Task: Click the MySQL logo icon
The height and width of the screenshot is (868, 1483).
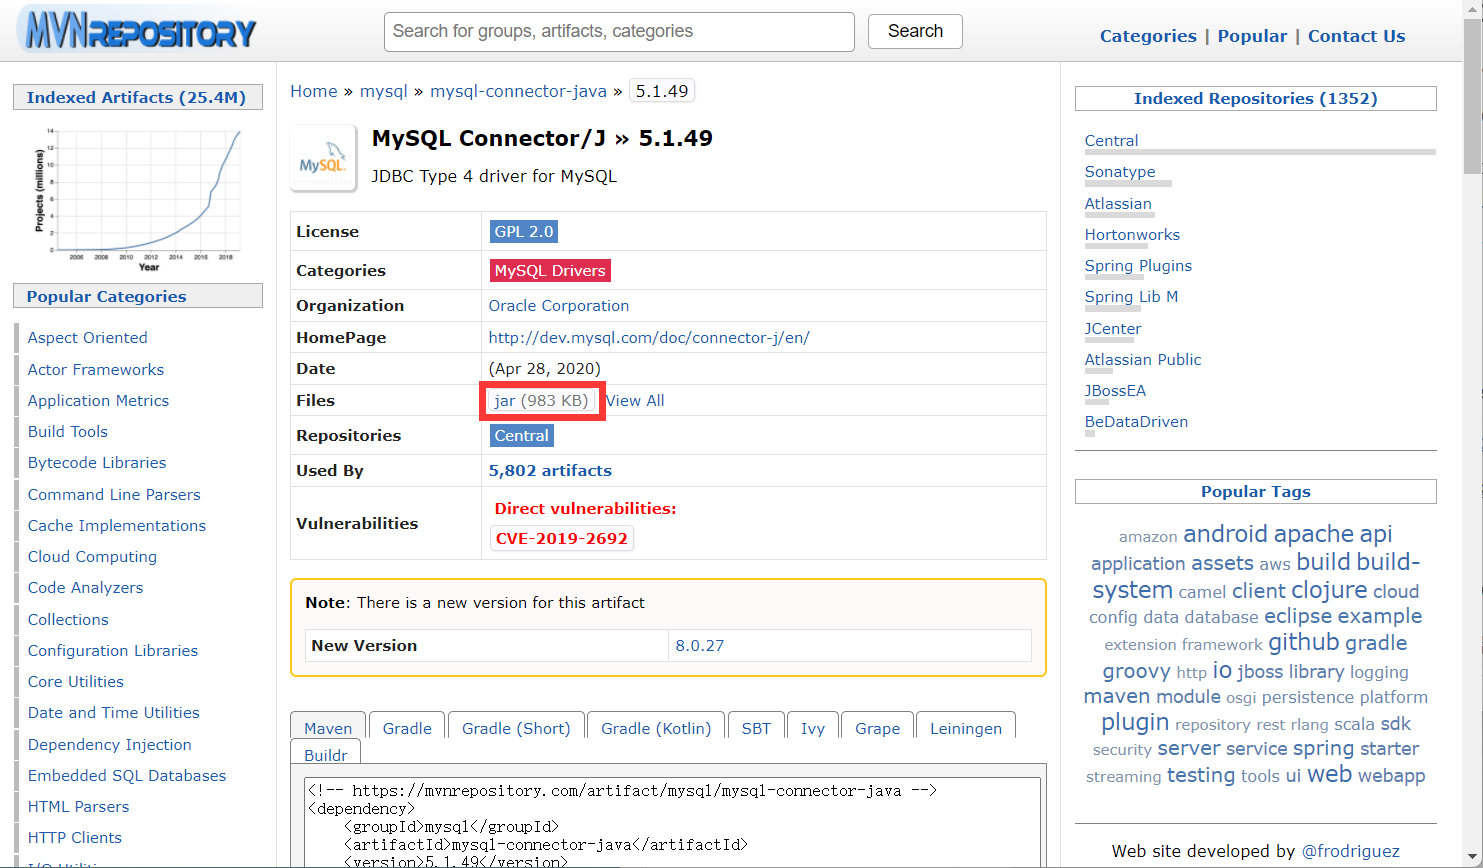Action: [x=323, y=159]
